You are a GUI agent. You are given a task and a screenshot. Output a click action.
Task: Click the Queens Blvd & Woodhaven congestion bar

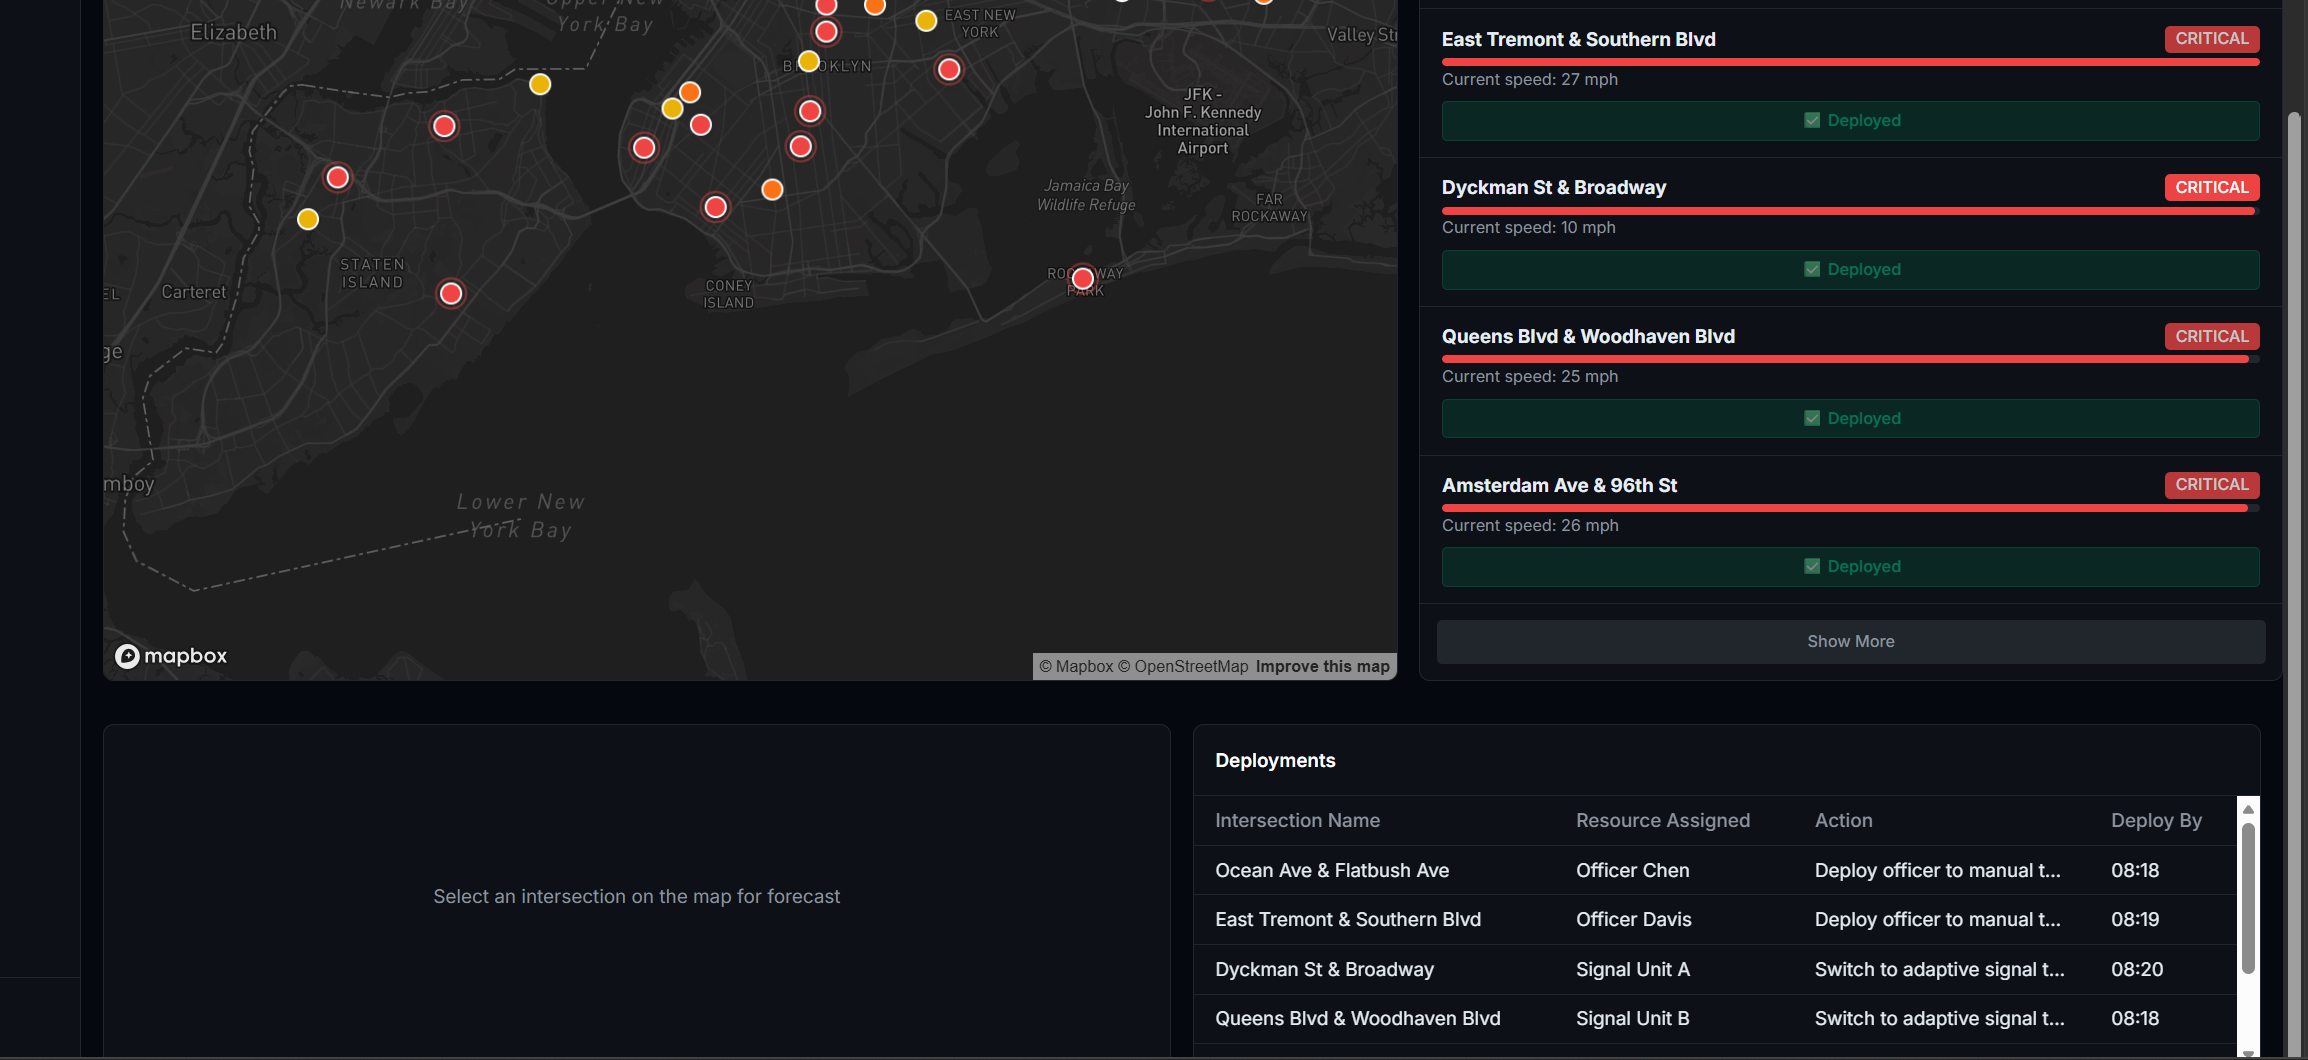coord(1850,359)
